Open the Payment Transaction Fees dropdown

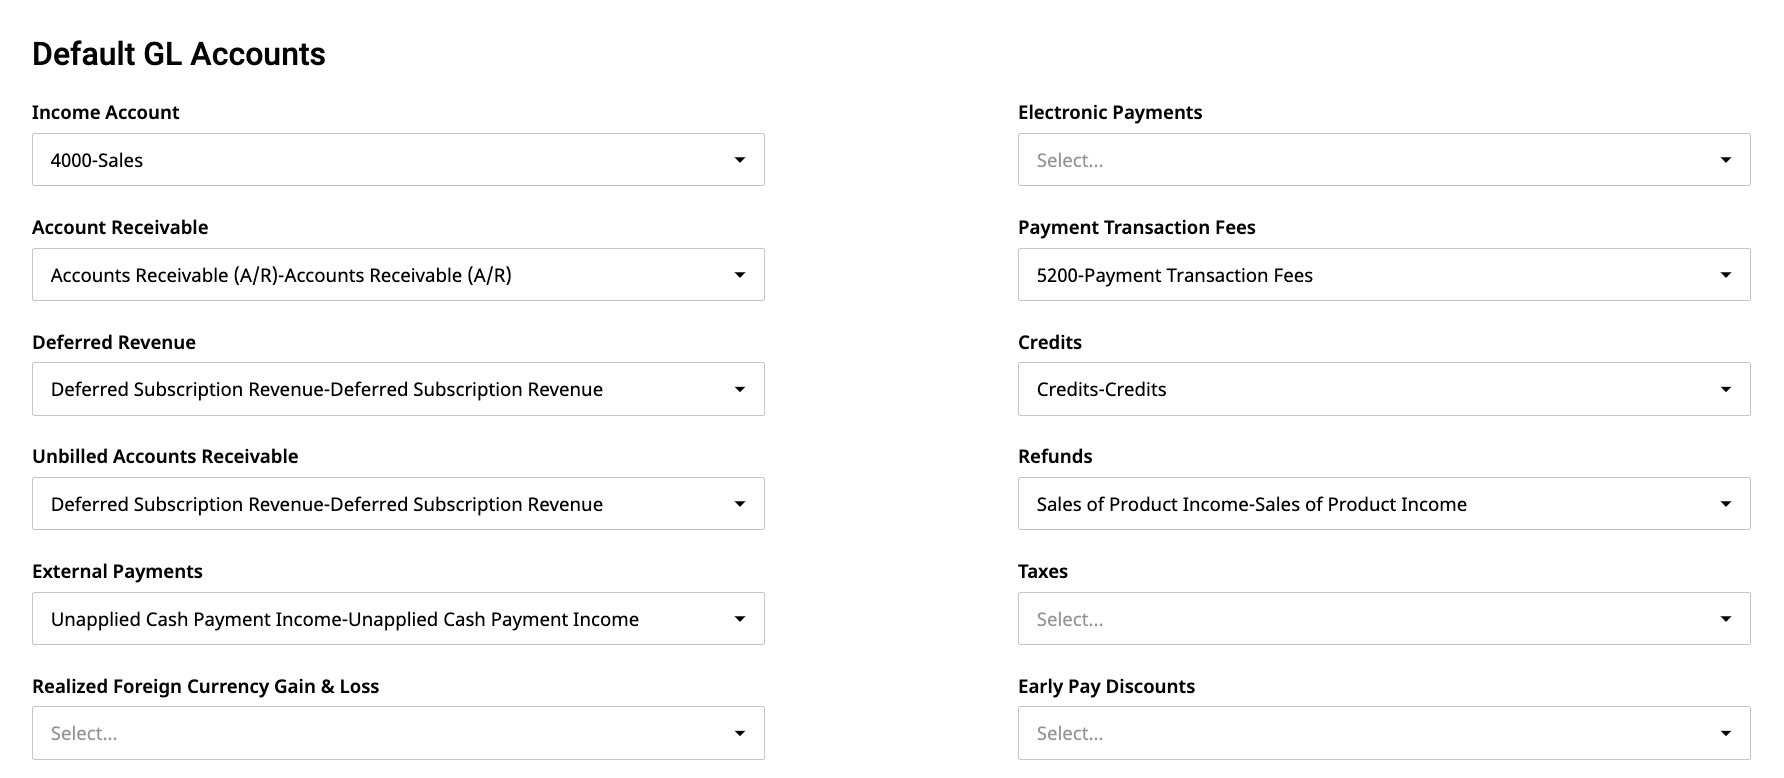click(1384, 275)
